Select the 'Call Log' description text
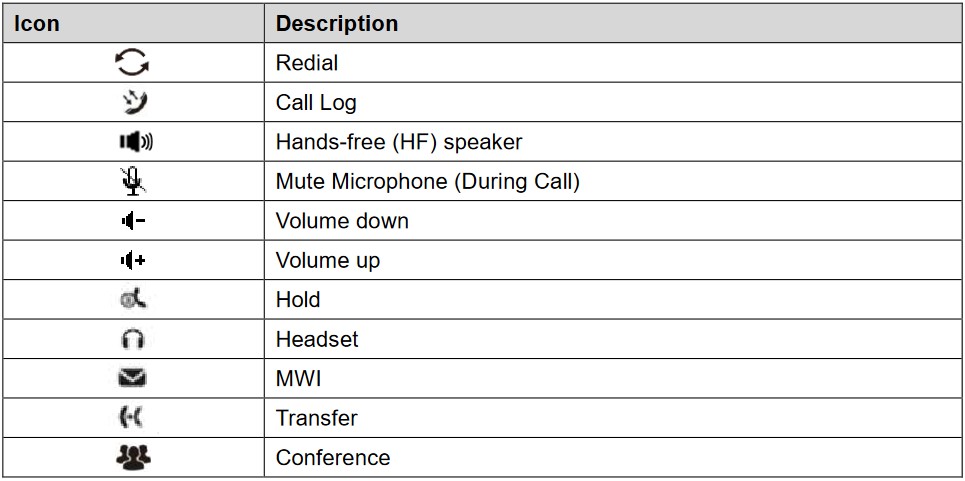 pyautogui.click(x=316, y=102)
